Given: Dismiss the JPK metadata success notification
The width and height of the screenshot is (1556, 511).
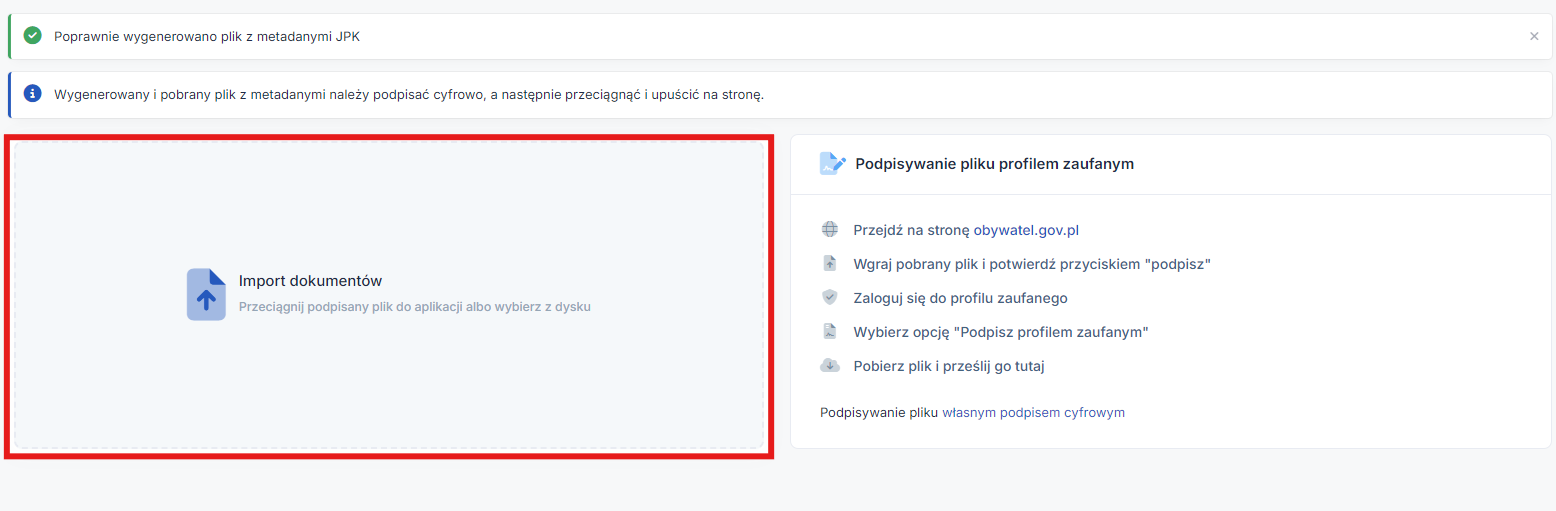Looking at the screenshot, I should 1534,36.
